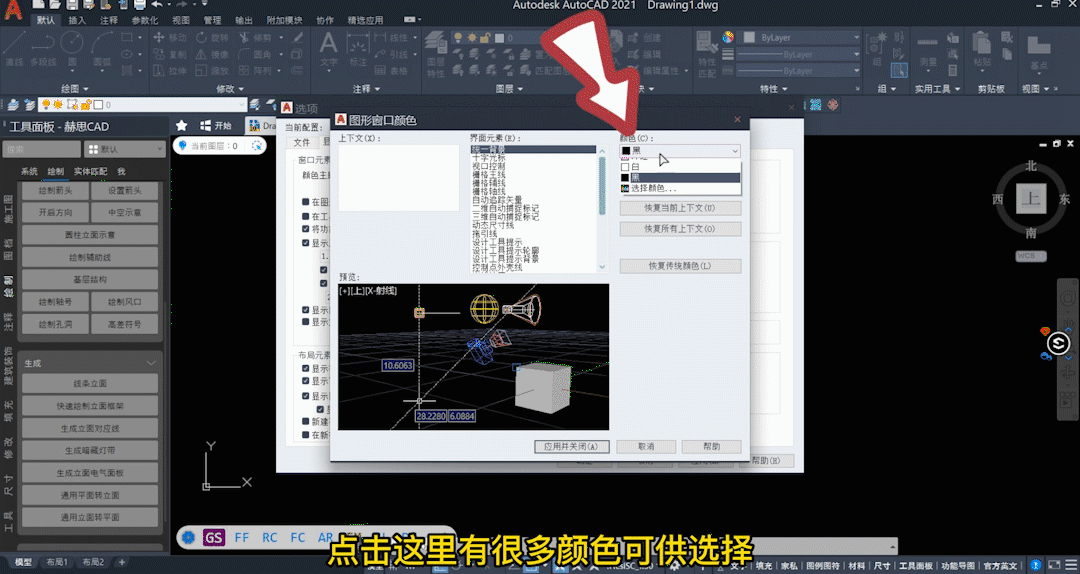Screen dimensions: 1080x574
Task: Click the Group (组) icon
Action: 877,48
